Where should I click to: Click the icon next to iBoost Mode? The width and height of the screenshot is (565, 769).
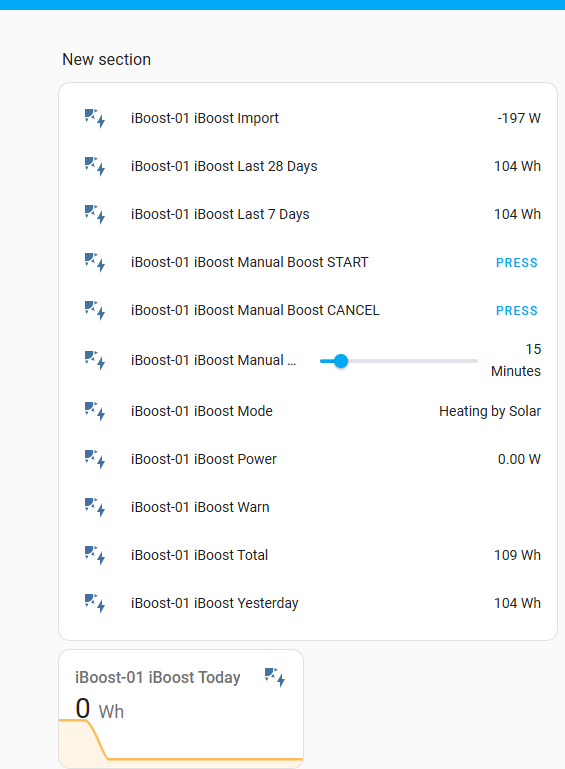[x=95, y=411]
